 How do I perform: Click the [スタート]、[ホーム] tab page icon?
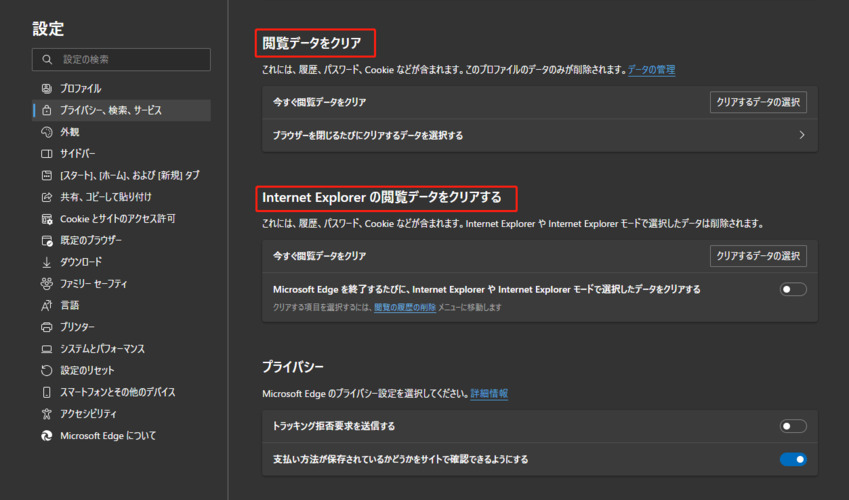click(47, 175)
